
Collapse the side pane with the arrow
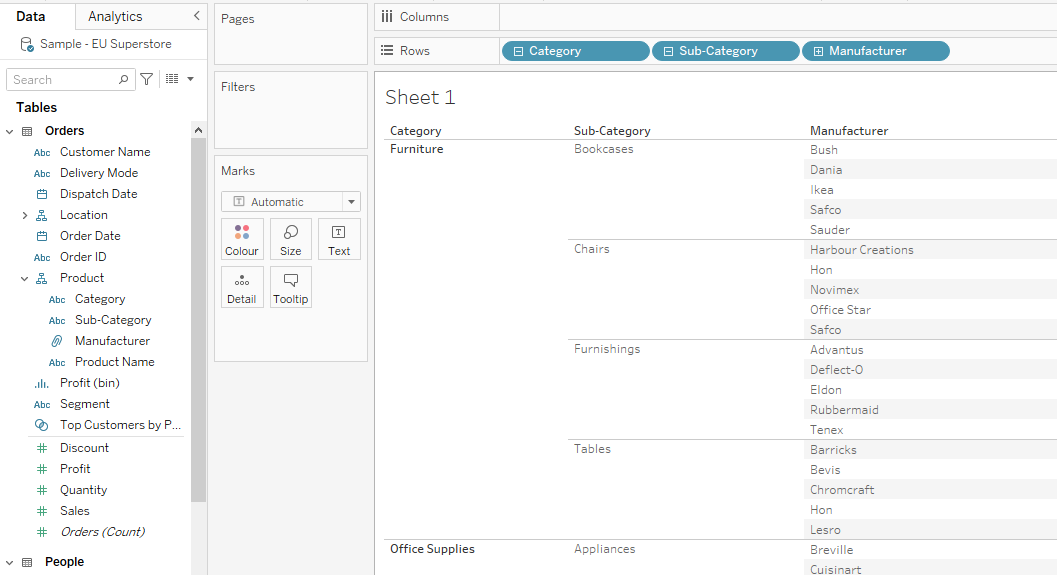point(196,16)
